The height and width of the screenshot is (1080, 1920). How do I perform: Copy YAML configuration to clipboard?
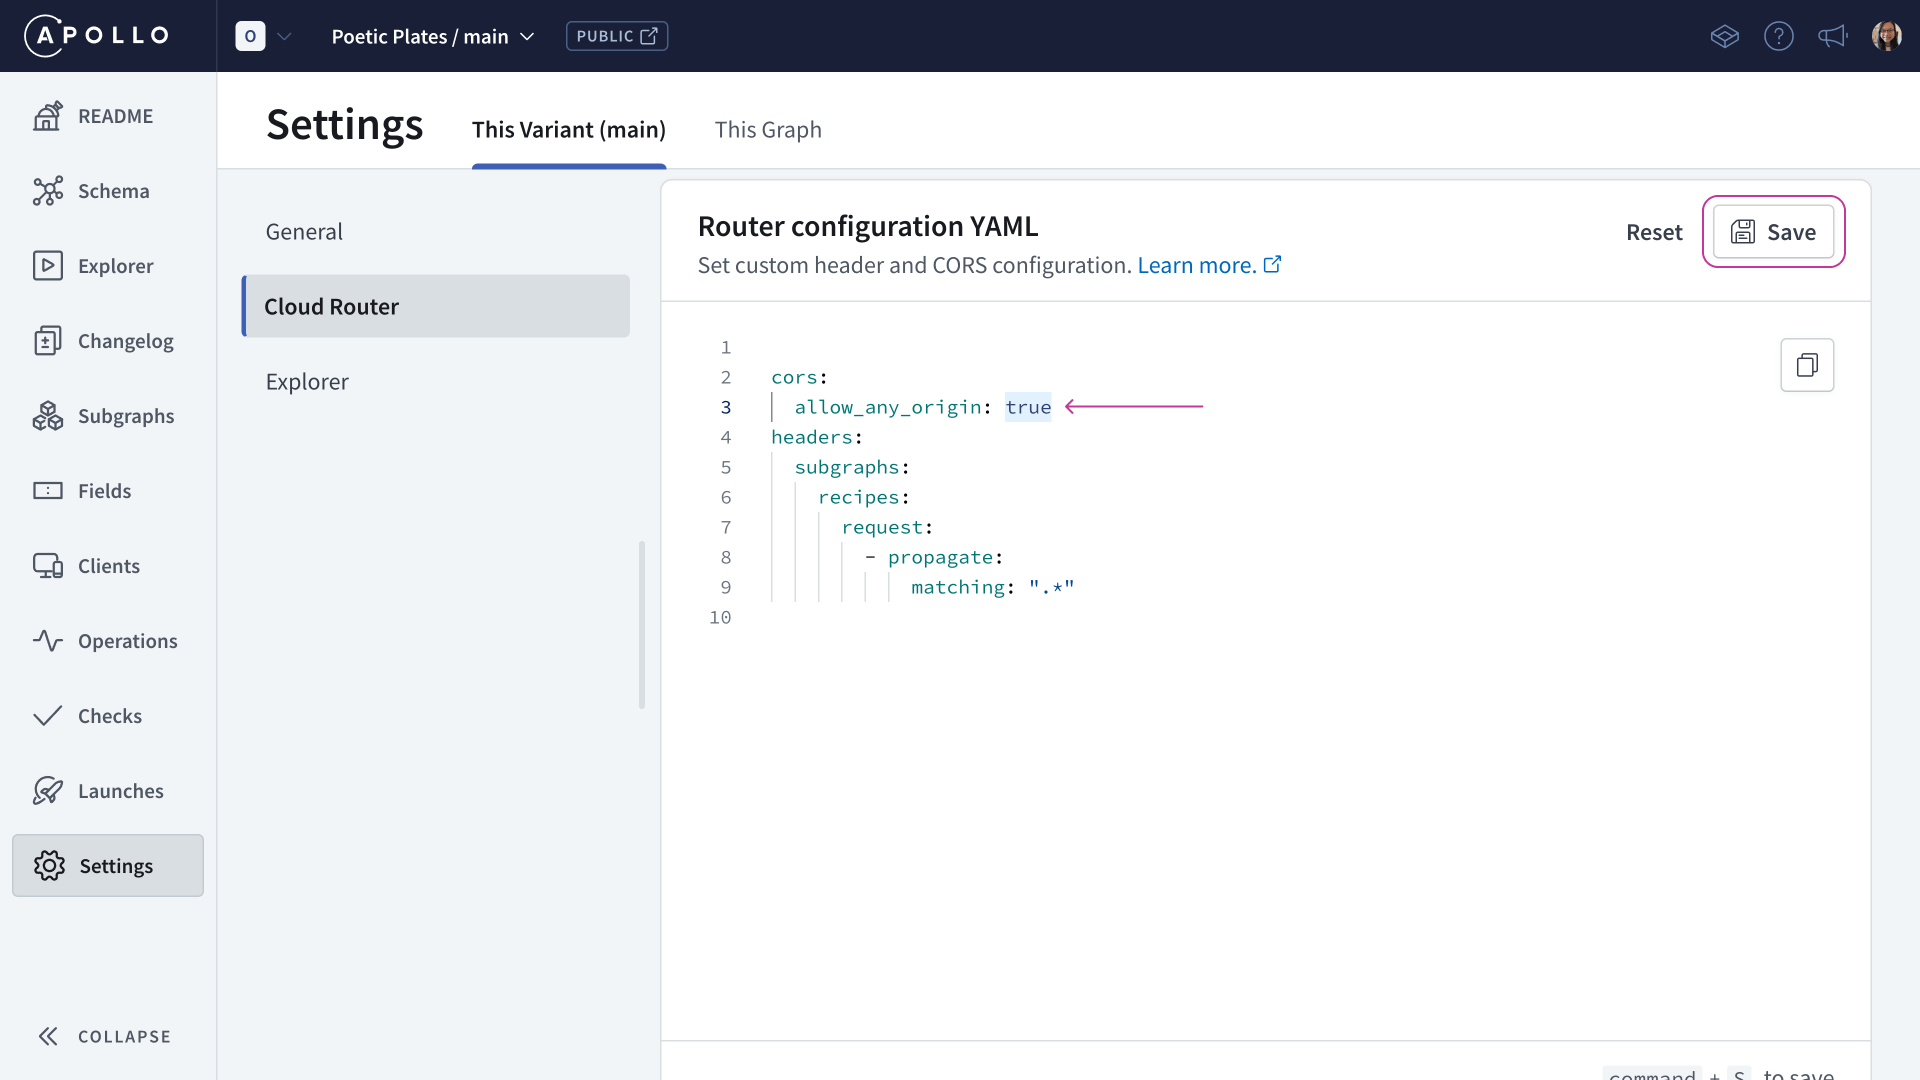coord(1807,364)
